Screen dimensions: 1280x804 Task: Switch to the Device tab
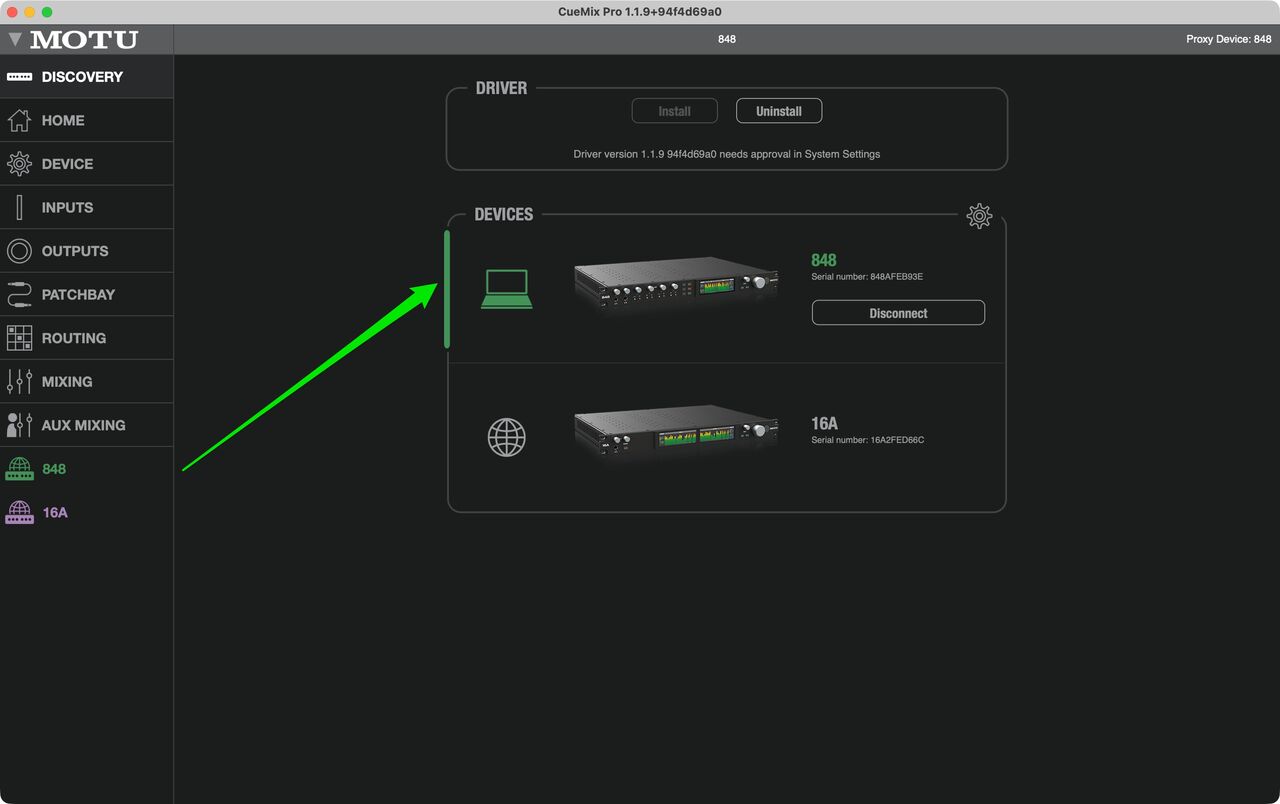[x=87, y=164]
